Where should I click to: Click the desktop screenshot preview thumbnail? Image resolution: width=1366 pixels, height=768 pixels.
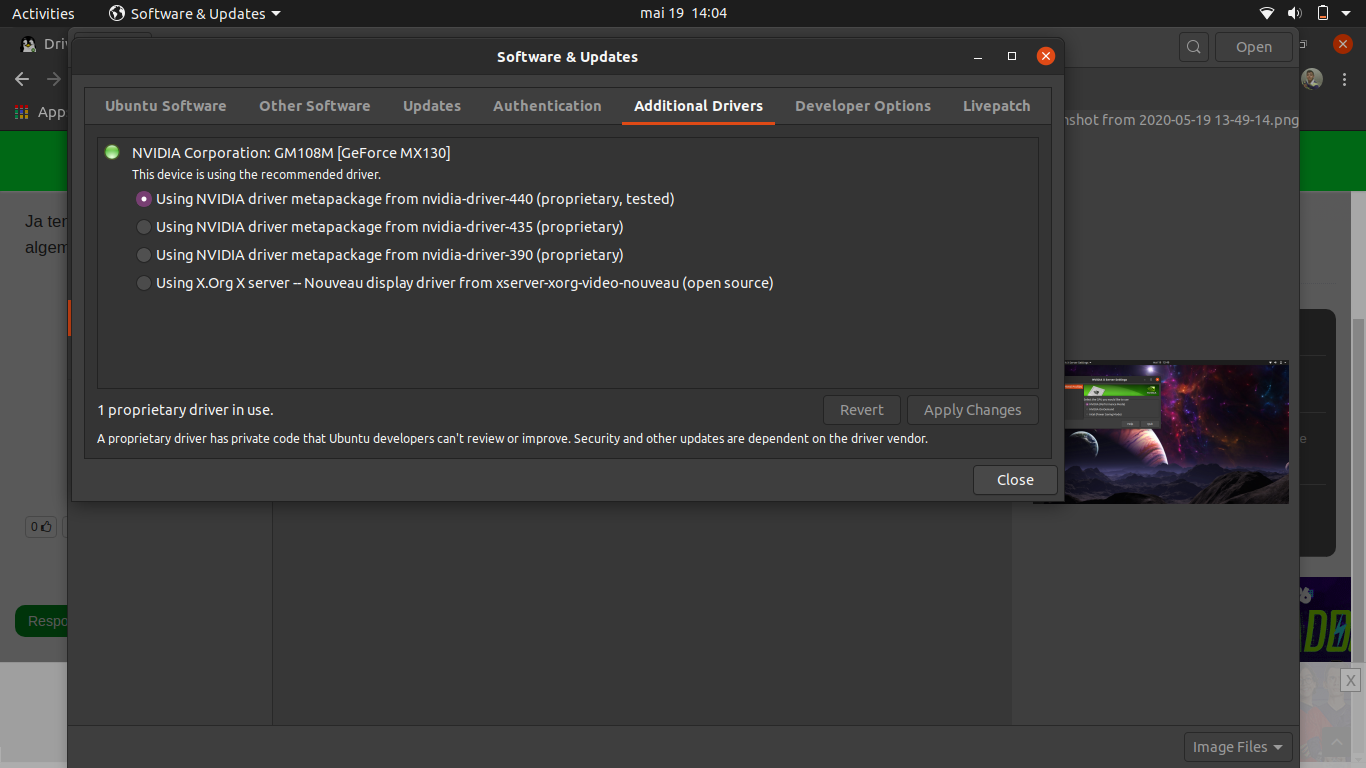click(1177, 431)
